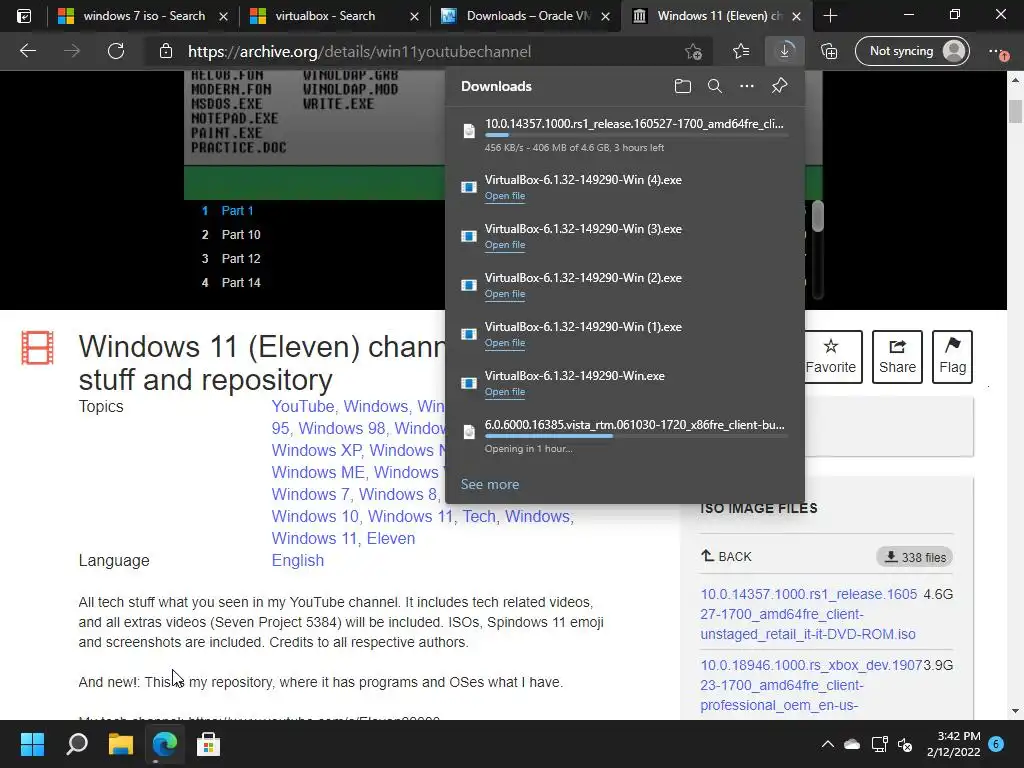Play Part 10 in the playlist
The height and width of the screenshot is (768, 1024).
(x=241, y=234)
